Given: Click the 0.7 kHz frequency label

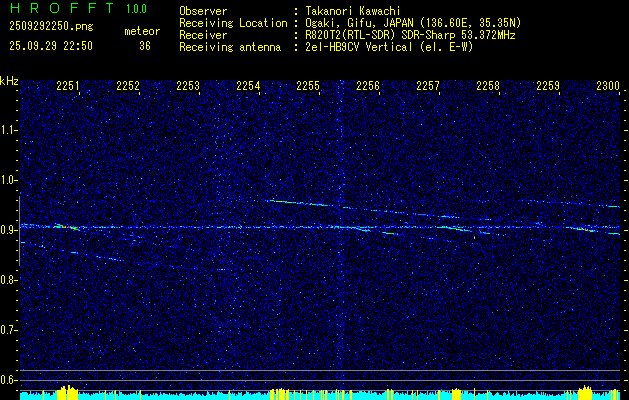Looking at the screenshot, I should pyautogui.click(x=8, y=330).
